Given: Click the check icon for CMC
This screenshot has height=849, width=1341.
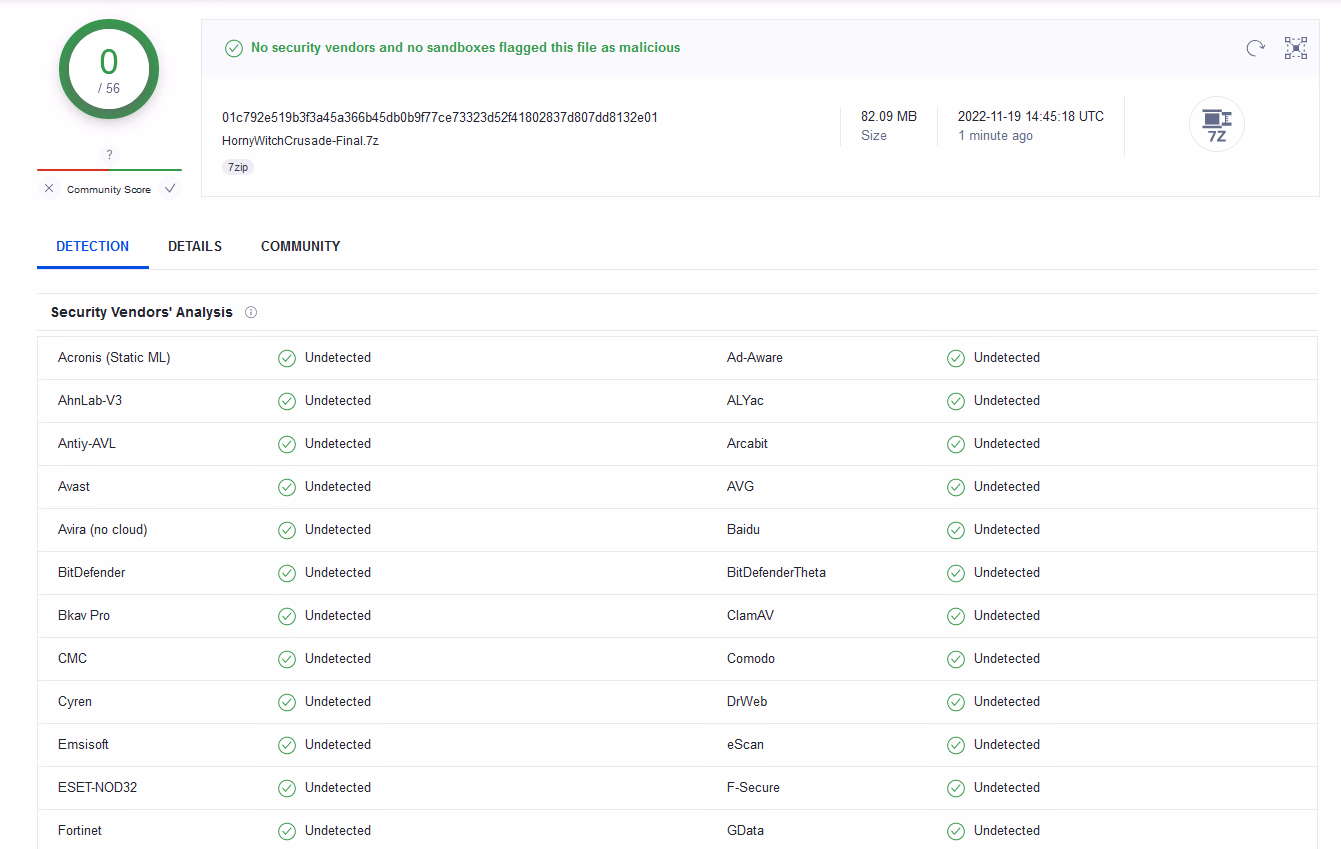Looking at the screenshot, I should click(287, 659).
